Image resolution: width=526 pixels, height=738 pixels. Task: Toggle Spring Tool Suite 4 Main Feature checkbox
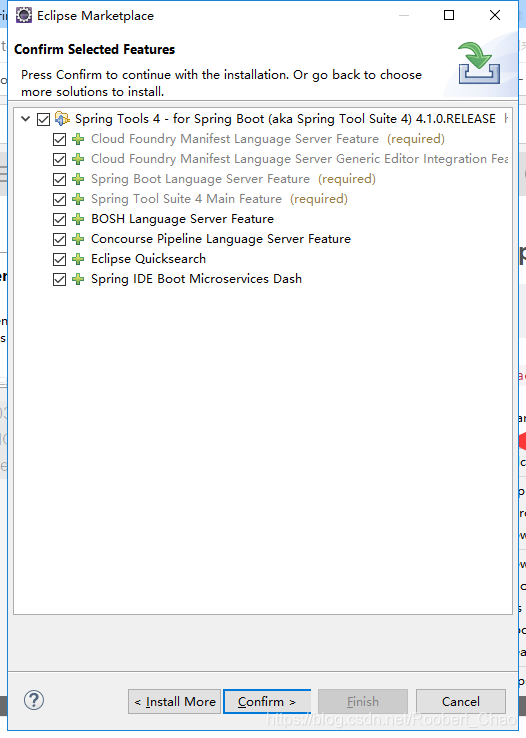[59, 199]
